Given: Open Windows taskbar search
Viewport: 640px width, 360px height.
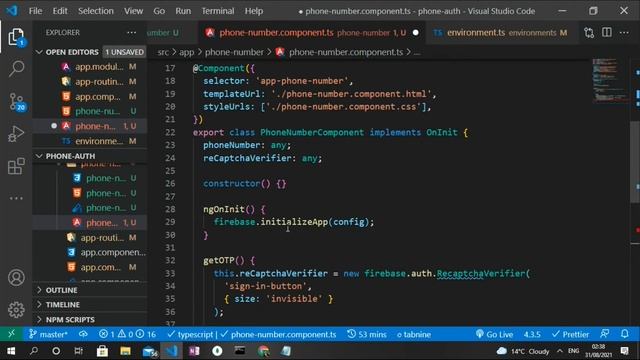Looking at the screenshot, I should [x=34, y=351].
